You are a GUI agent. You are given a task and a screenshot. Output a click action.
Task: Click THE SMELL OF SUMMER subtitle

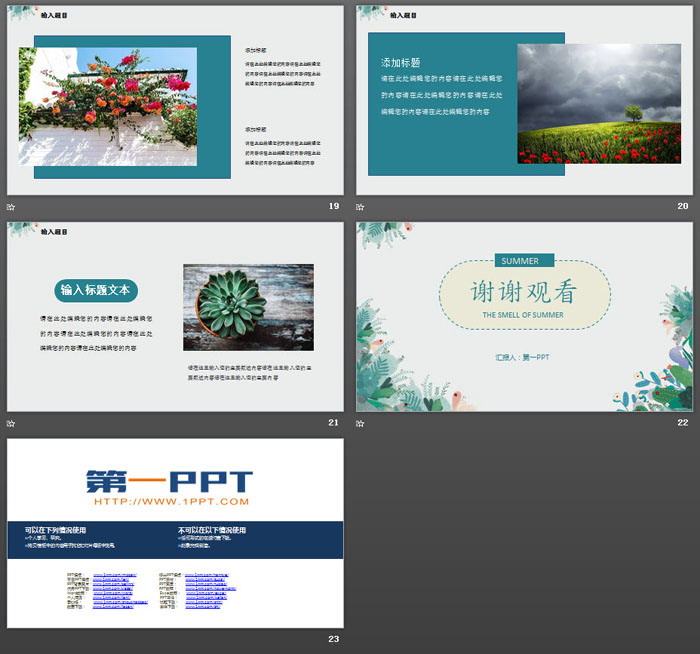[522, 315]
